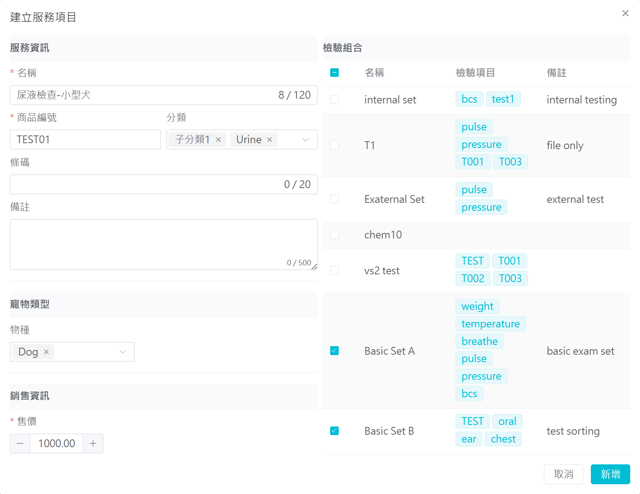
Task: Click the 'internal testing' note text
Action: coord(582,100)
